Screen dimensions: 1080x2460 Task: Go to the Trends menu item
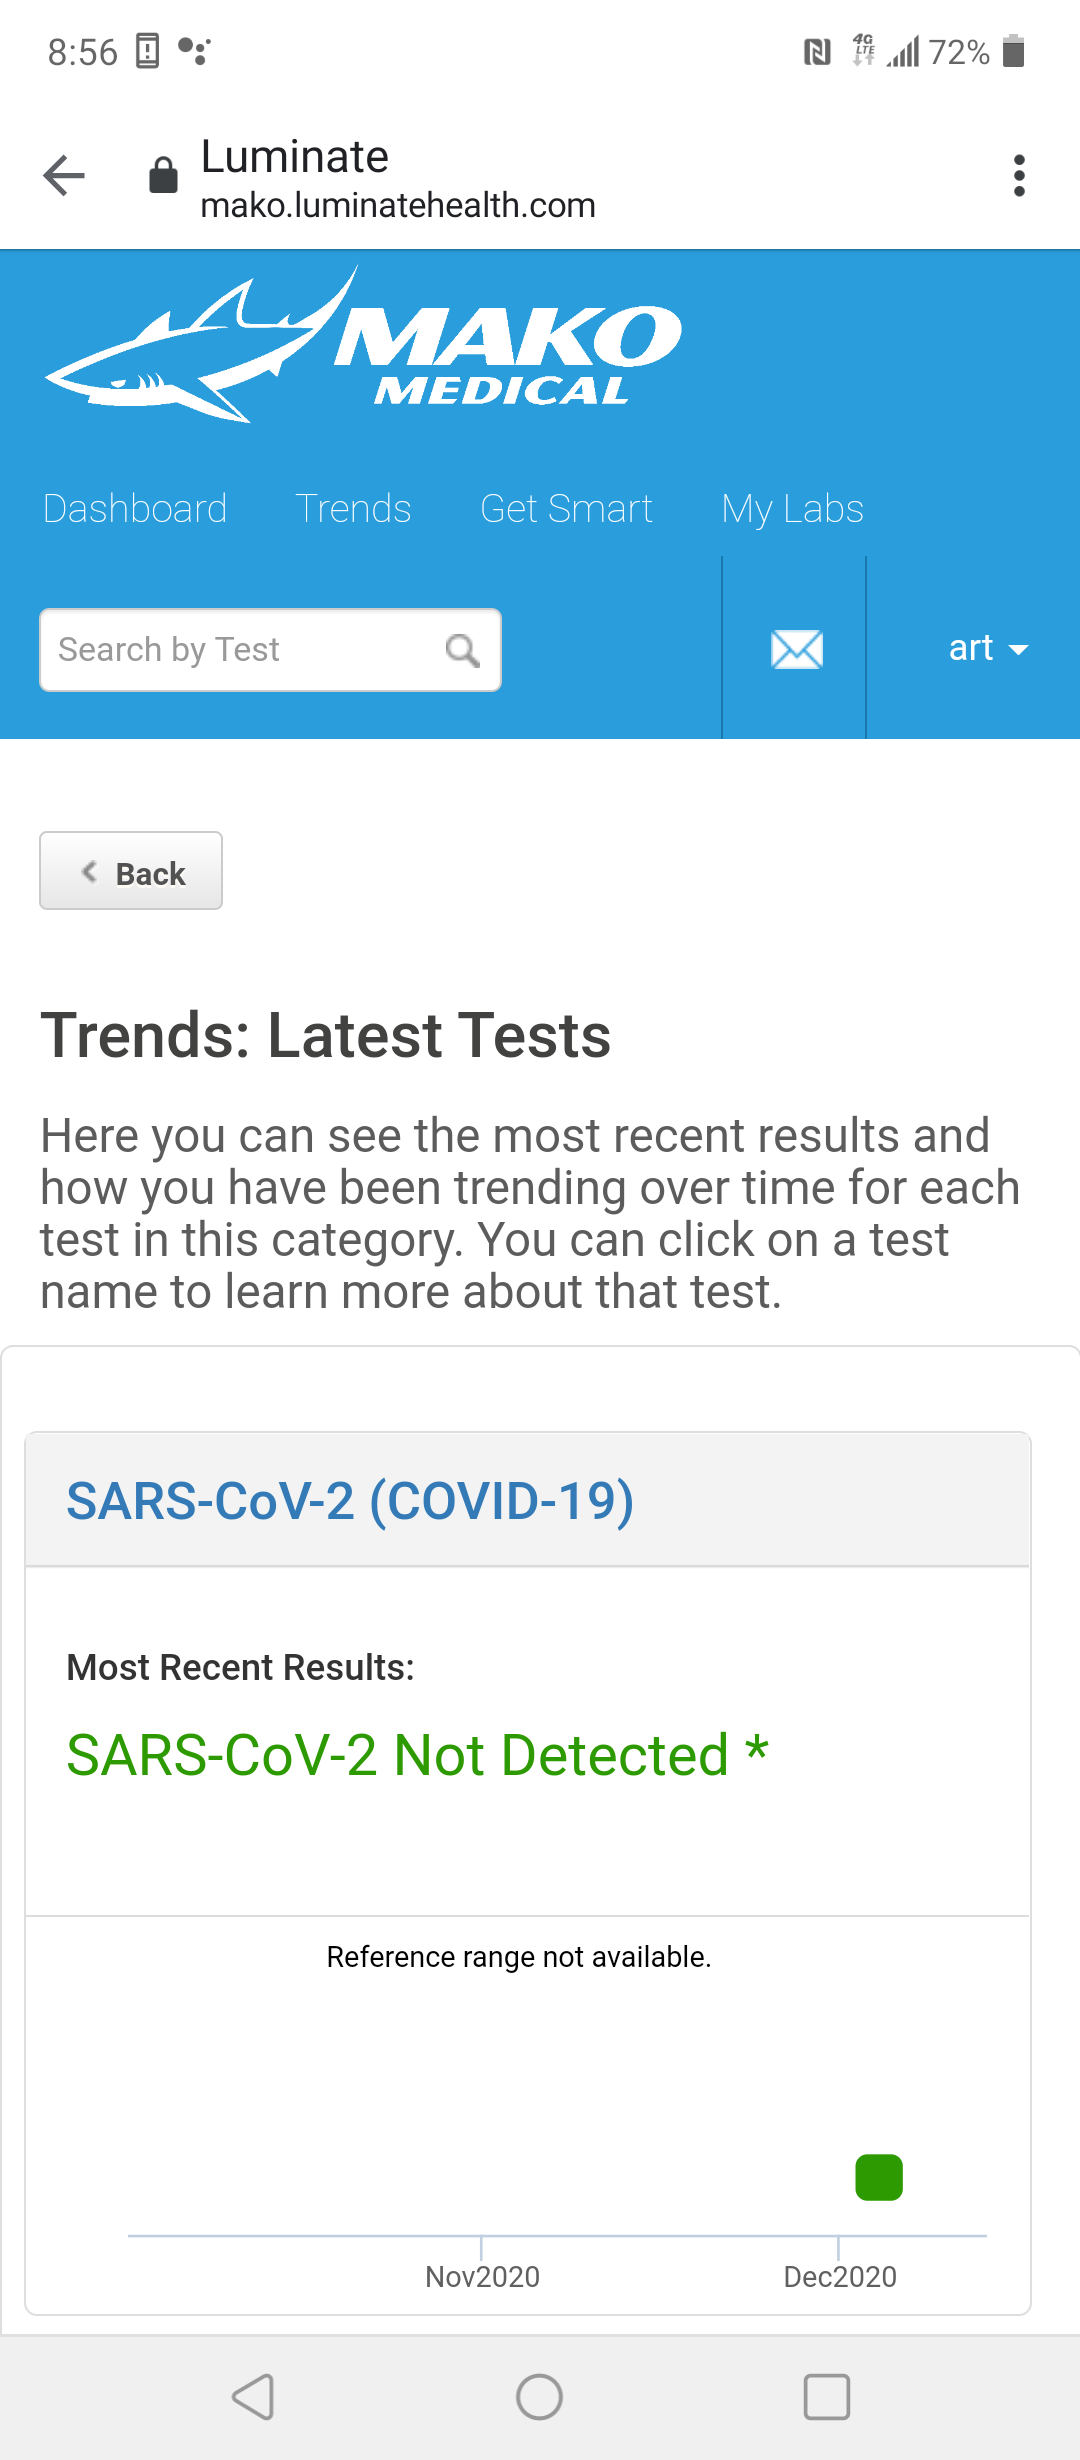click(353, 509)
